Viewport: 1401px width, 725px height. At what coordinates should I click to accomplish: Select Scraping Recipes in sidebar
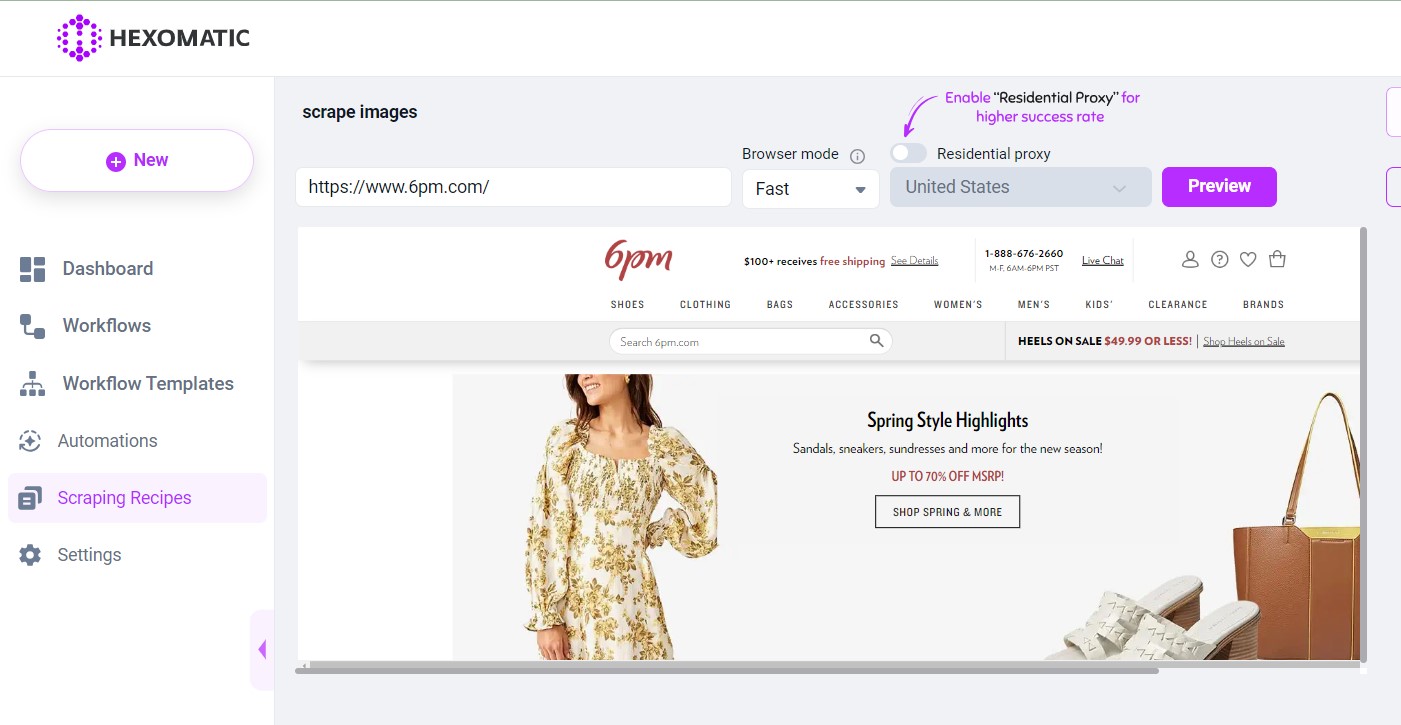coord(124,497)
